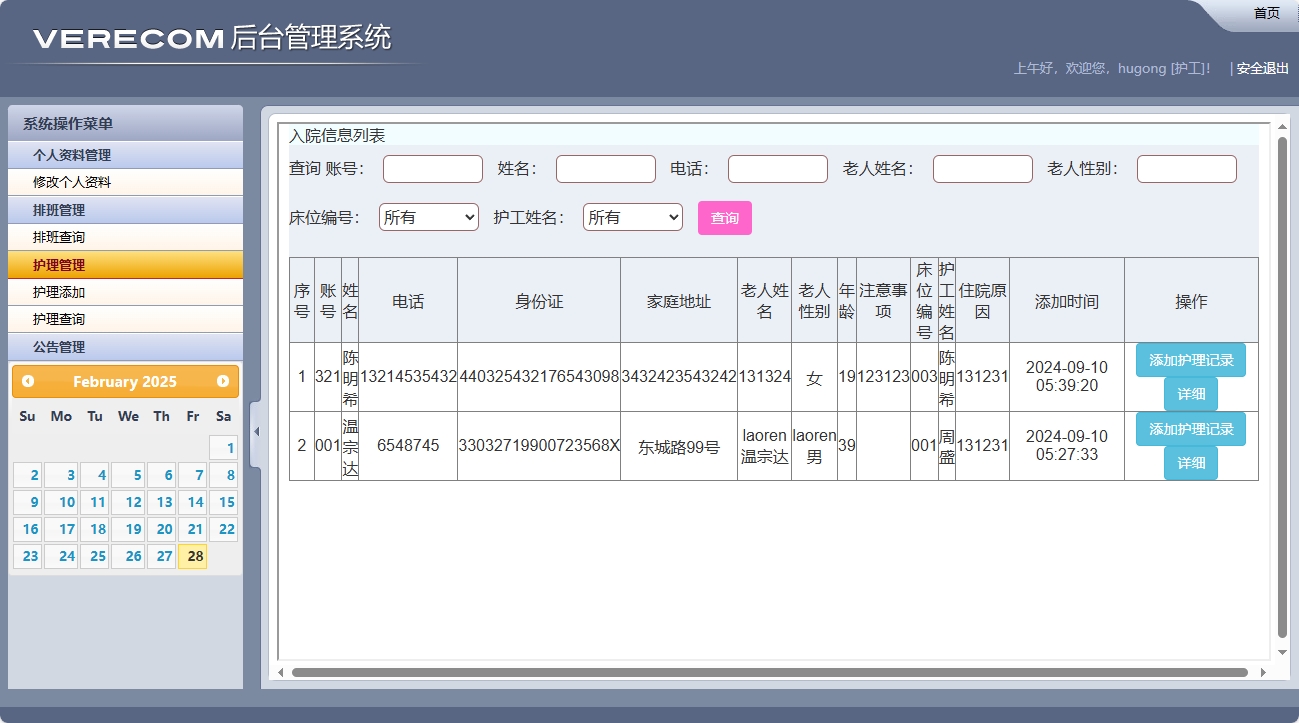Screen dimensions: 1299x723
Task: Click 首页 at the top right
Action: (x=1265, y=13)
